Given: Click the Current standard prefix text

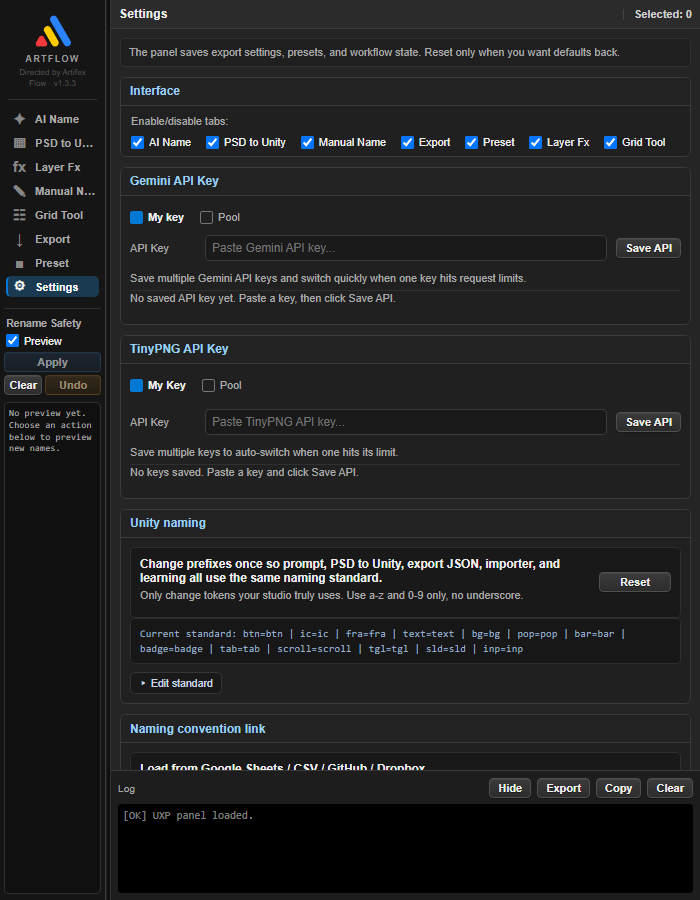Looking at the screenshot, I should (382, 641).
